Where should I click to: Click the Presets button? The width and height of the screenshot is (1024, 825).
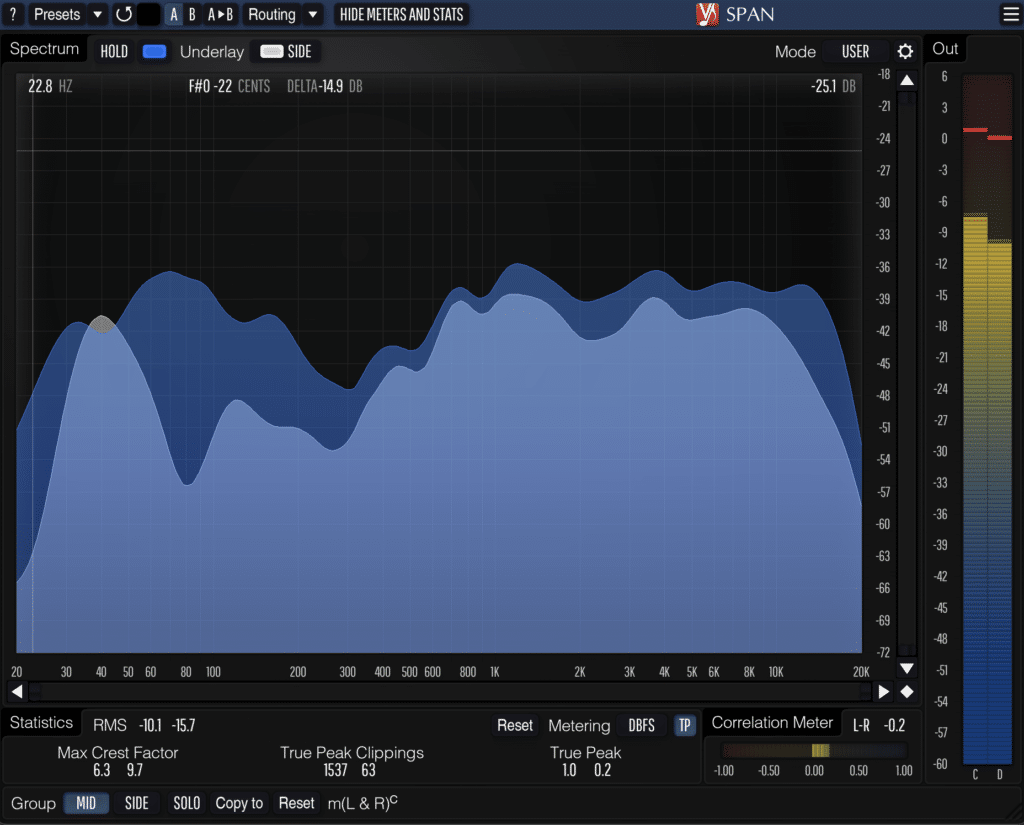(x=57, y=14)
